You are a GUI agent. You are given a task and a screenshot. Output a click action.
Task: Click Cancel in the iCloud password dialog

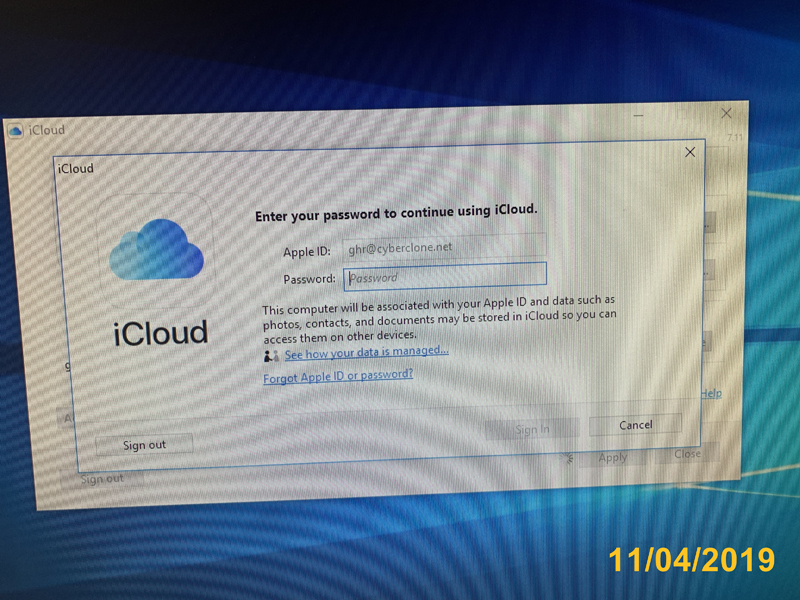coord(635,424)
